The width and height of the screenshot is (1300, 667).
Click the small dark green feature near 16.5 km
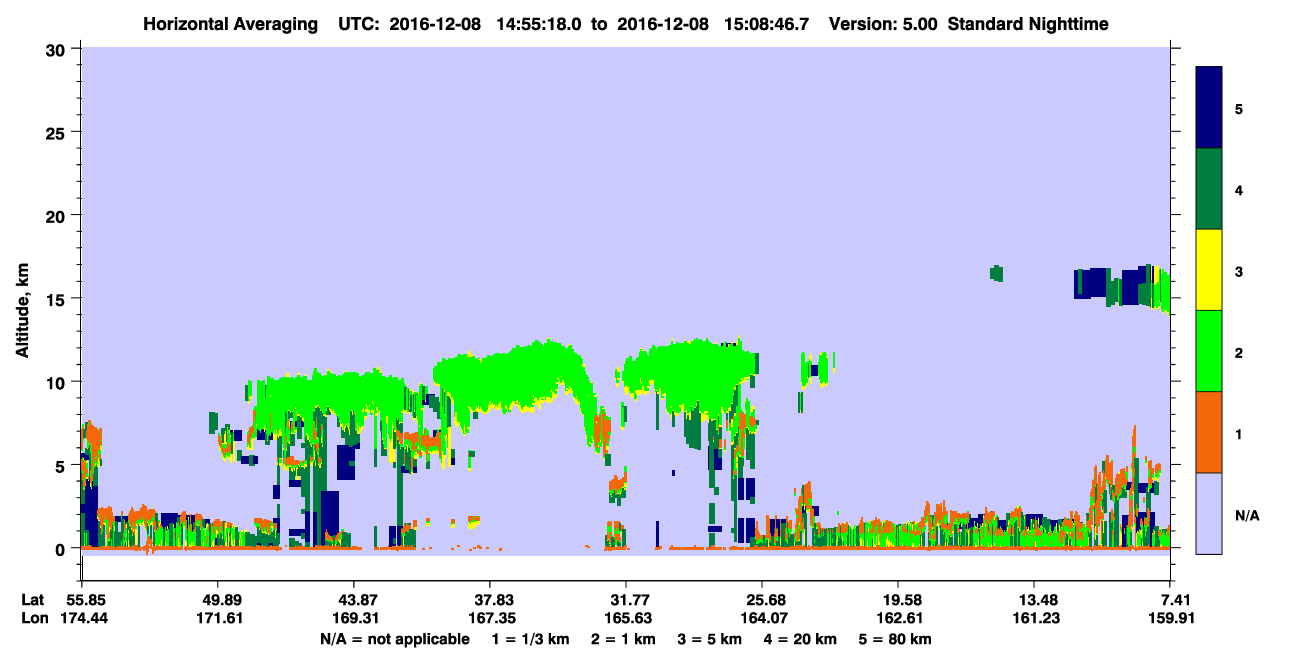pos(996,273)
